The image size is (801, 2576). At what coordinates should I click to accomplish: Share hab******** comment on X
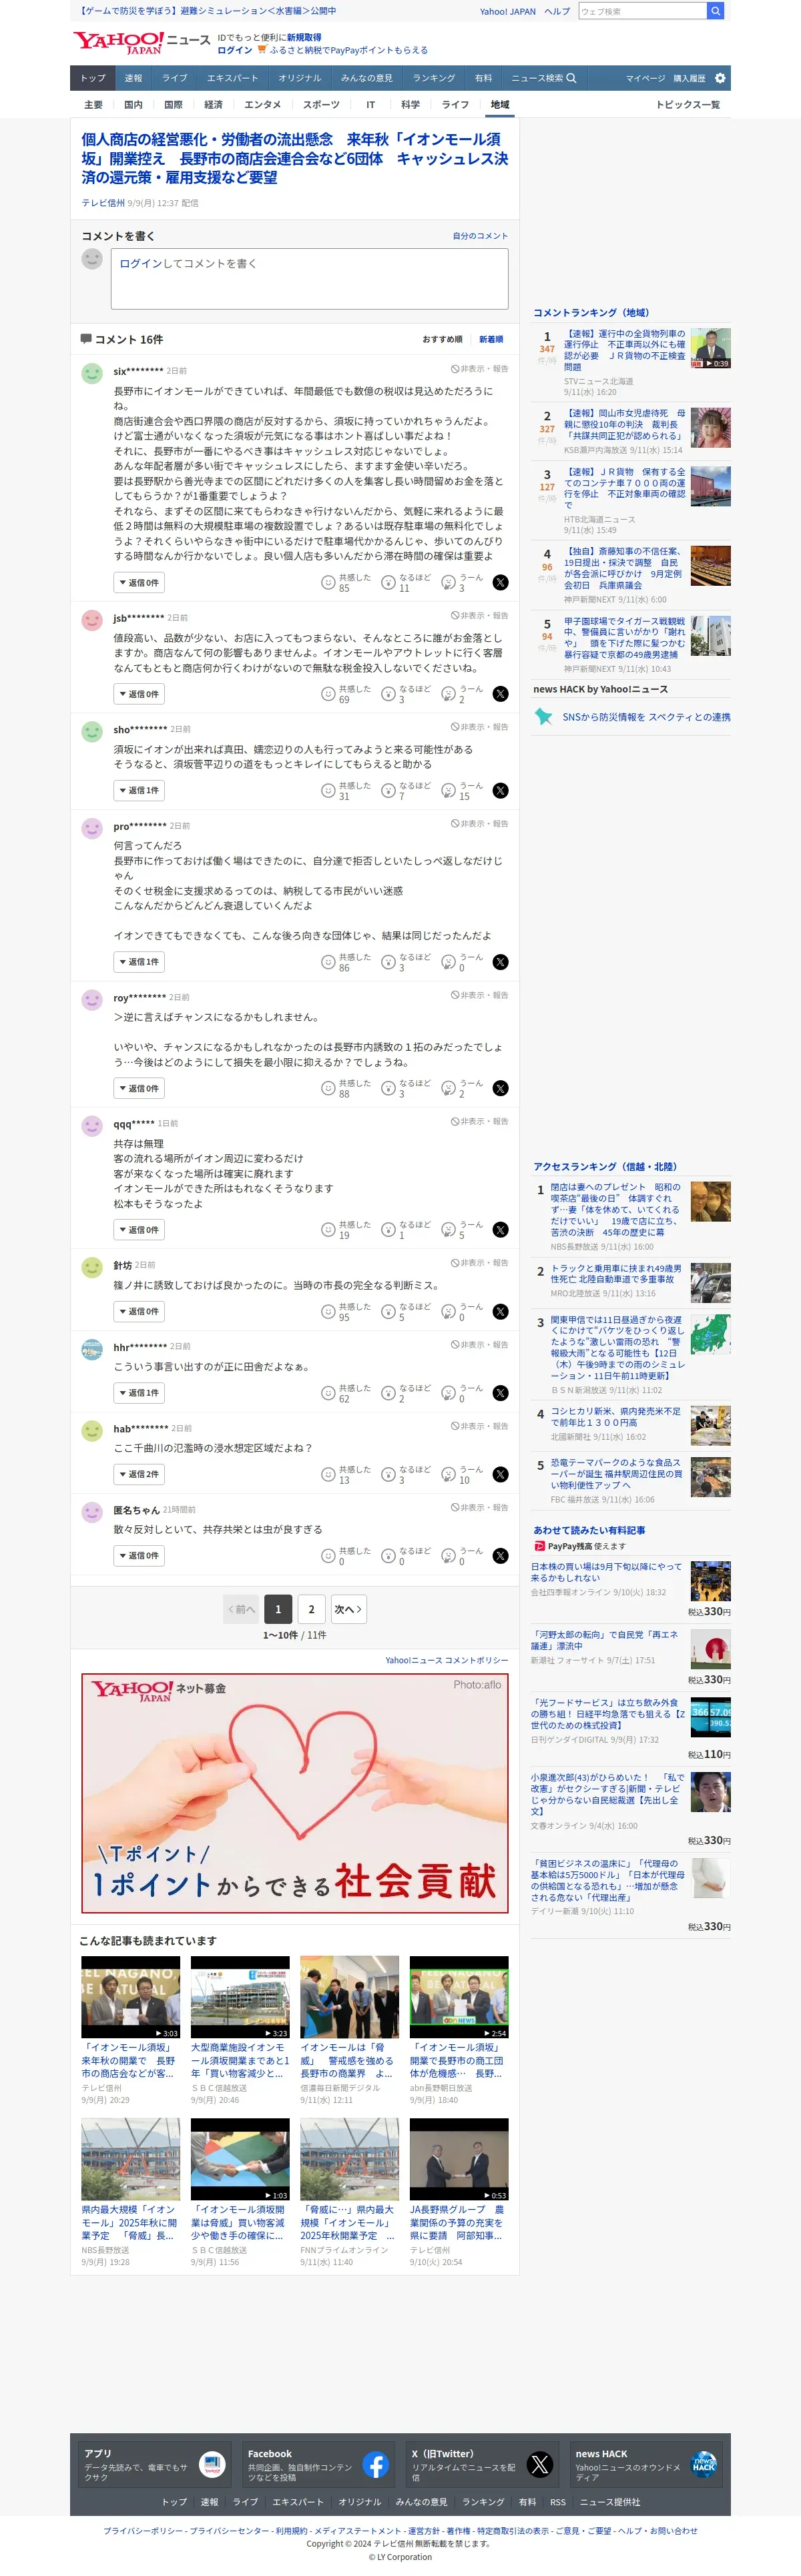(x=500, y=1475)
